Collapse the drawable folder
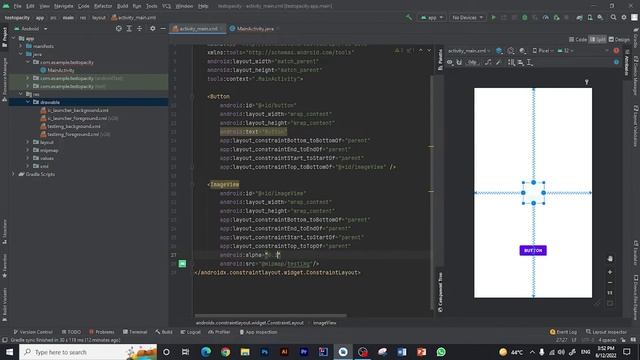The image size is (640, 360). tap(28, 102)
